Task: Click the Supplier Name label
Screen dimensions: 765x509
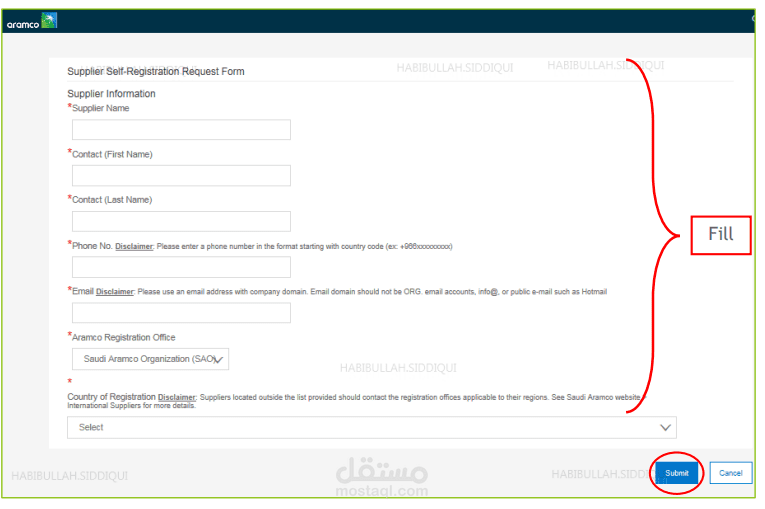Action: pos(101,109)
